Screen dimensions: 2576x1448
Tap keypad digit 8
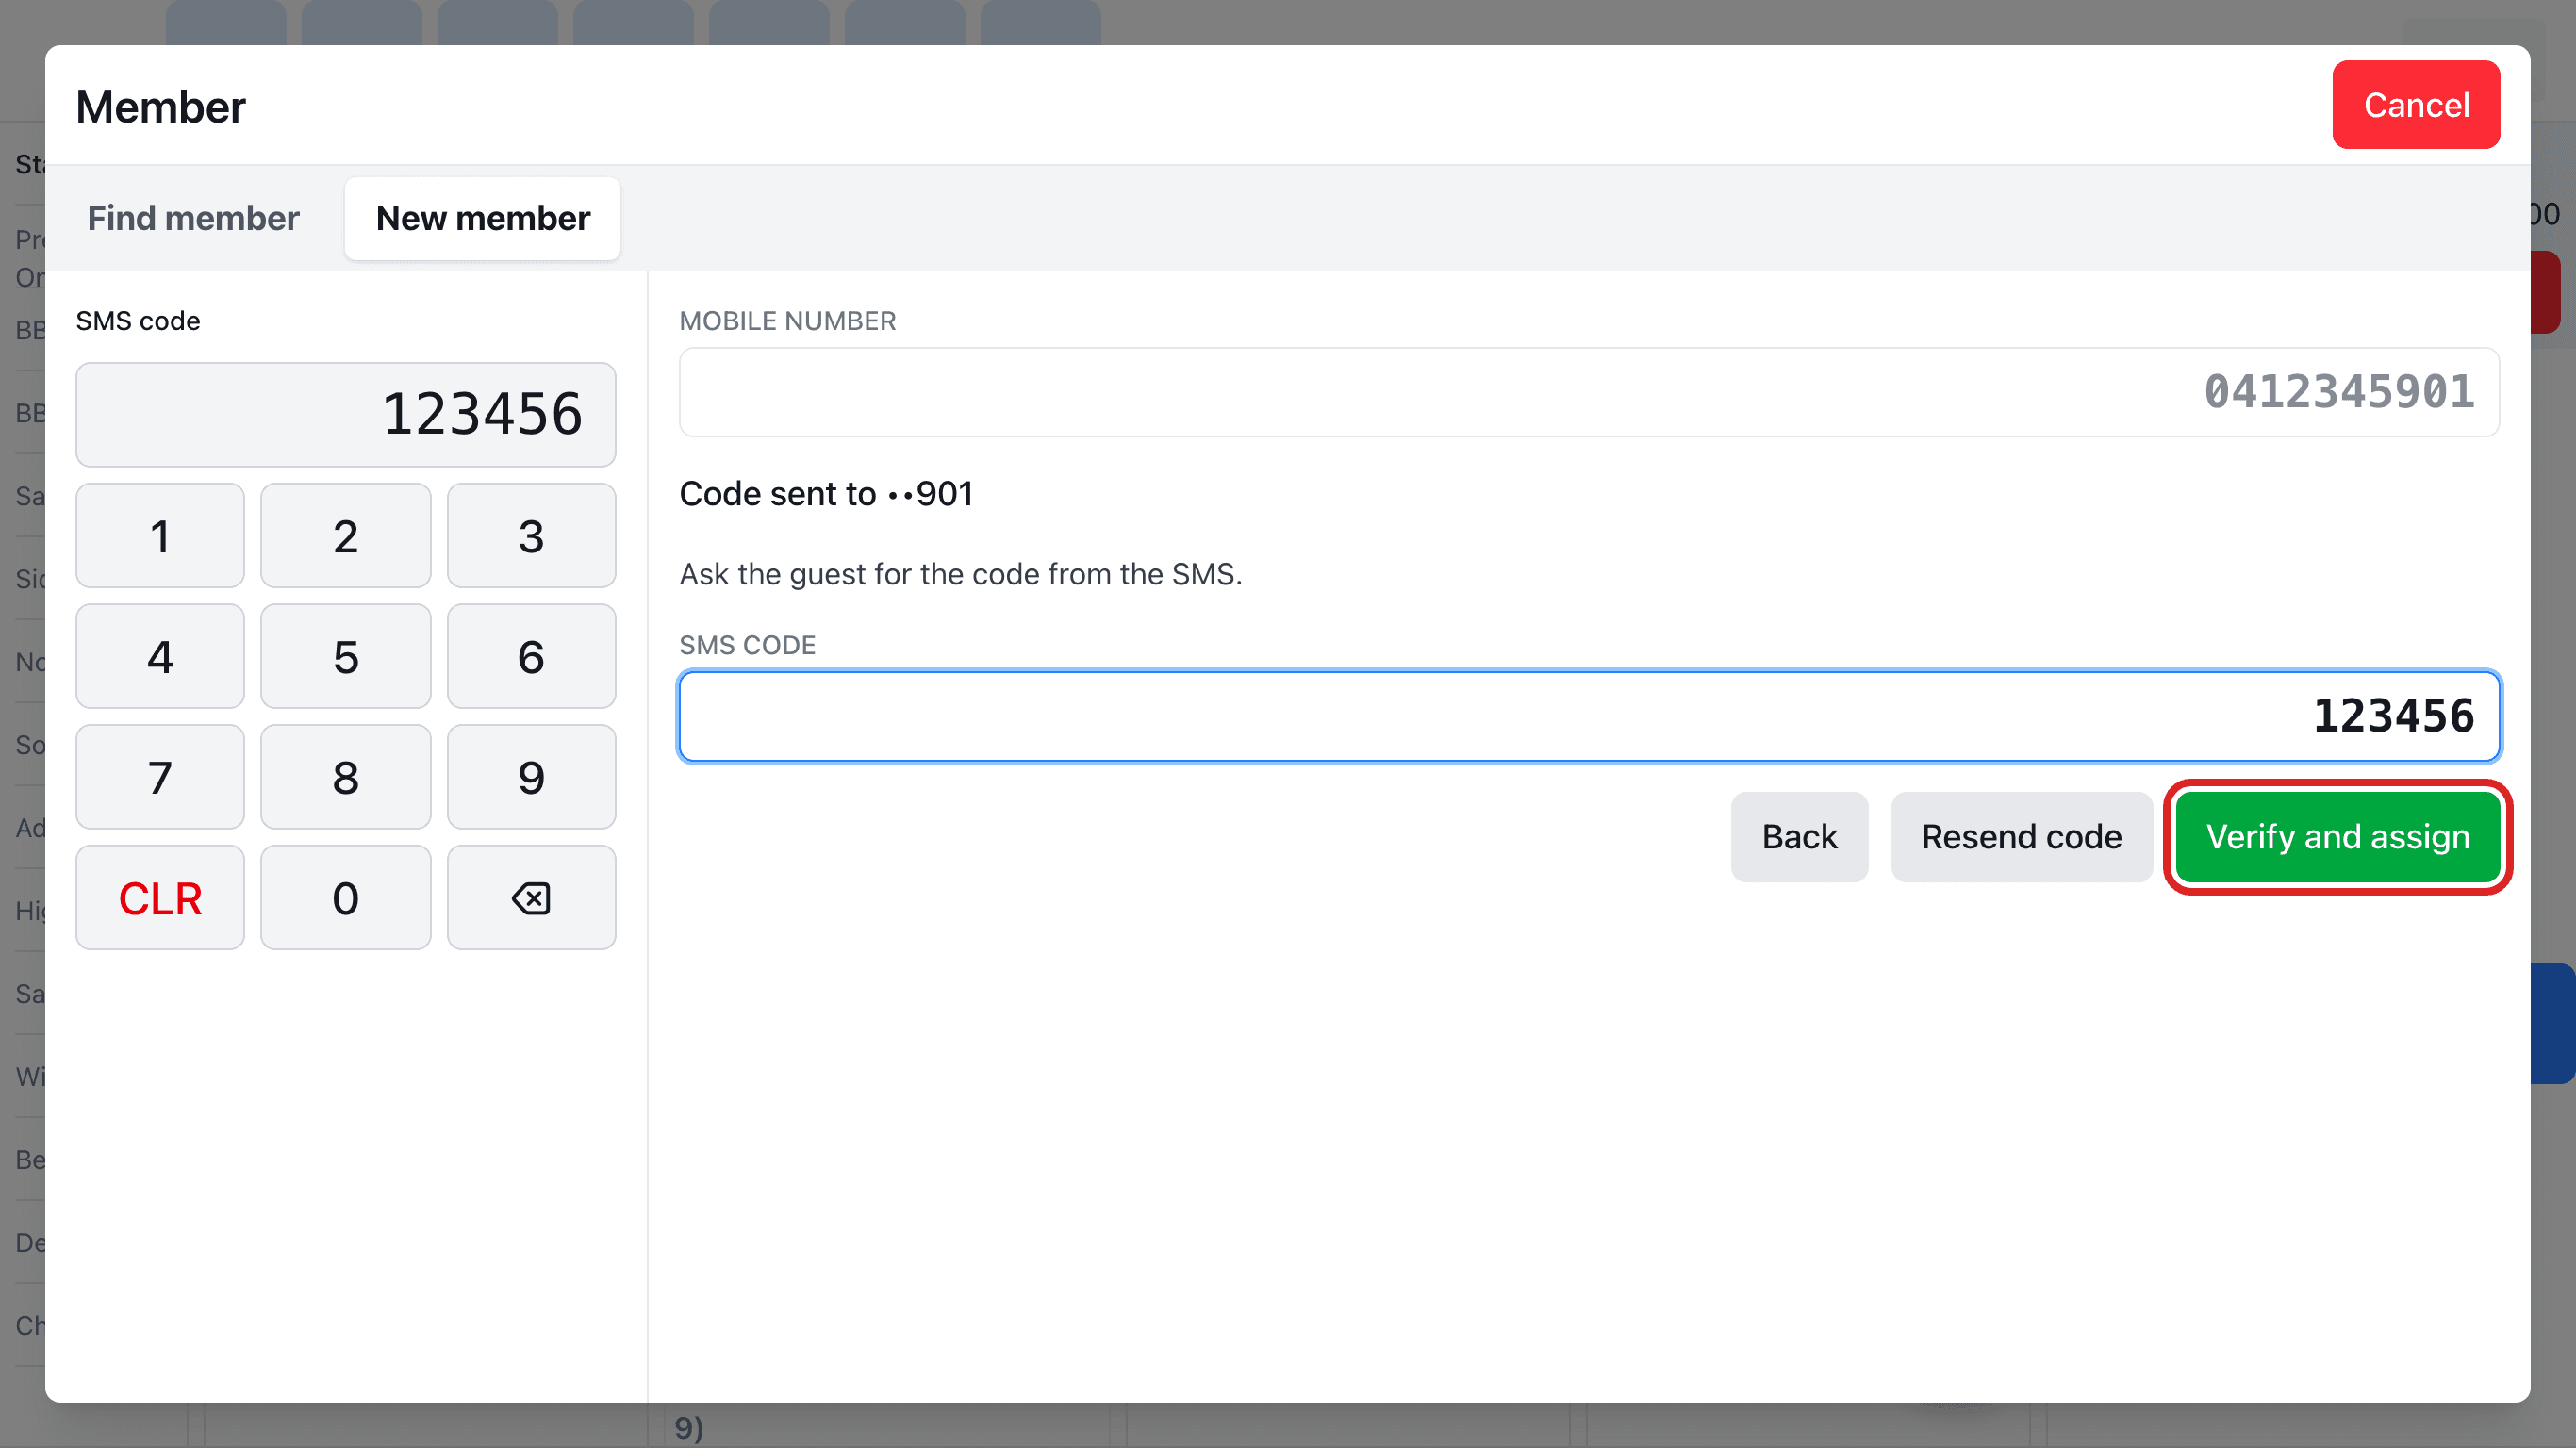coord(345,777)
